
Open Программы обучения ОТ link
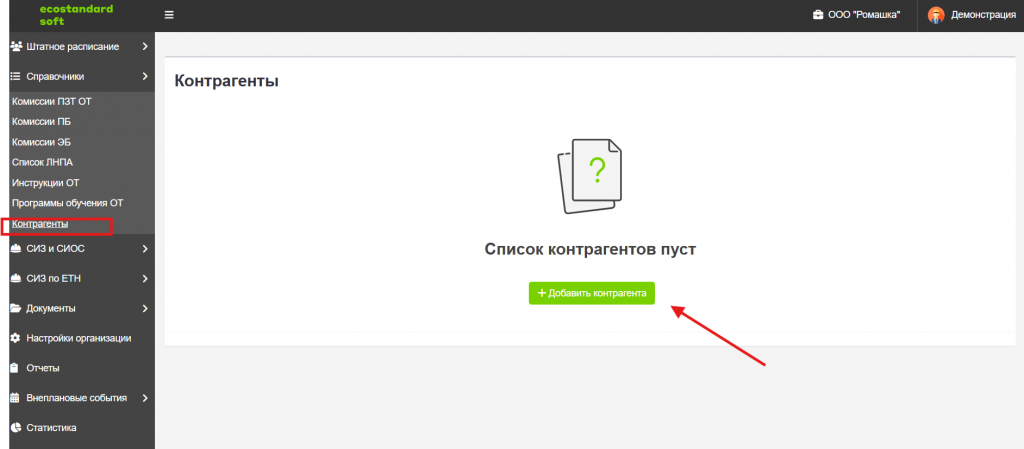pyautogui.click(x=67, y=203)
